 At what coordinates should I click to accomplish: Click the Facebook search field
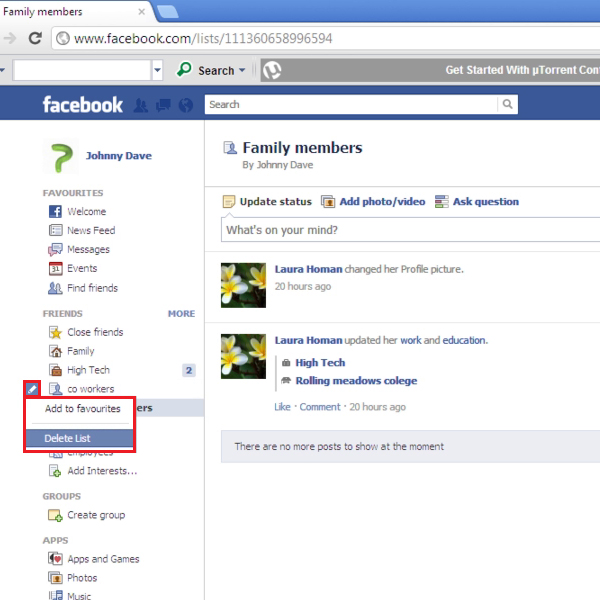pyautogui.click(x=351, y=104)
